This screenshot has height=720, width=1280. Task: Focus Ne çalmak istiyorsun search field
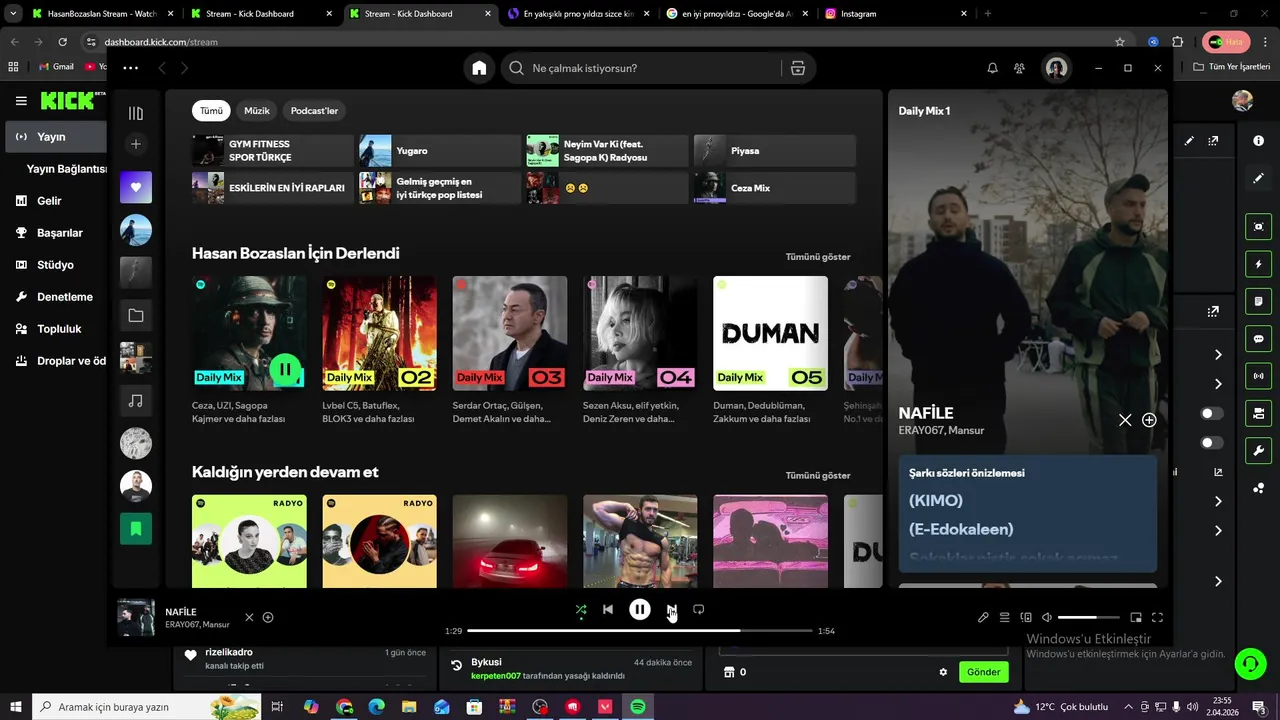pyautogui.click(x=640, y=68)
